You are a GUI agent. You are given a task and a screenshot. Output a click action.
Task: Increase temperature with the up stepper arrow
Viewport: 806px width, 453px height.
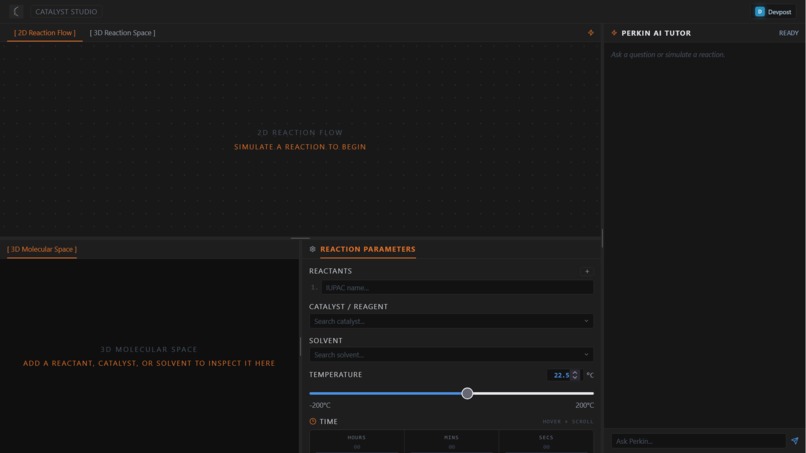575,372
